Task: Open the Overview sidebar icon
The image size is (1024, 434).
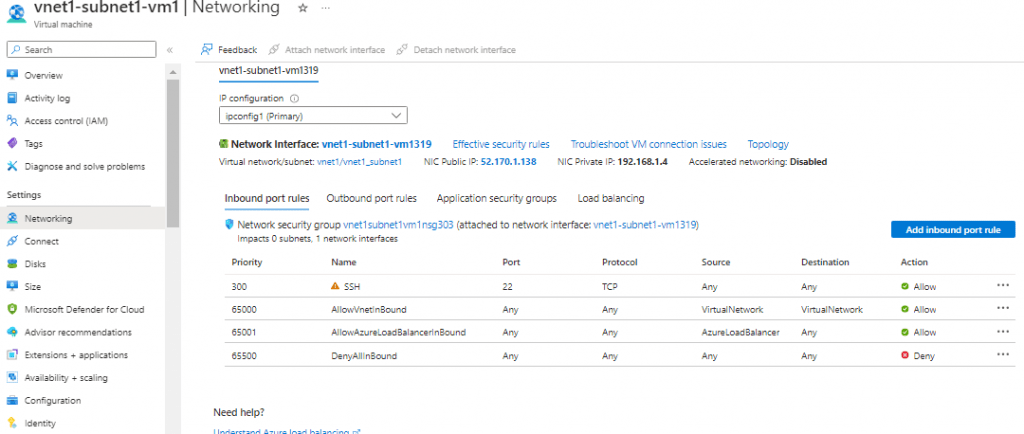Action: [x=12, y=75]
